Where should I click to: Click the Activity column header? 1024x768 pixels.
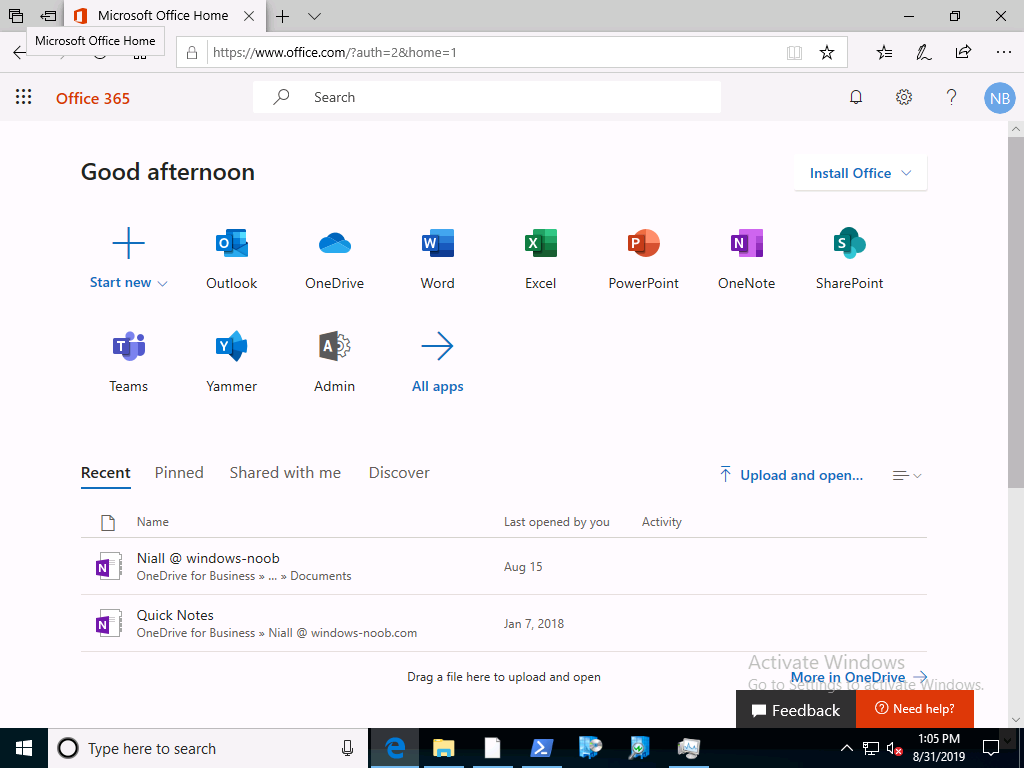662,522
